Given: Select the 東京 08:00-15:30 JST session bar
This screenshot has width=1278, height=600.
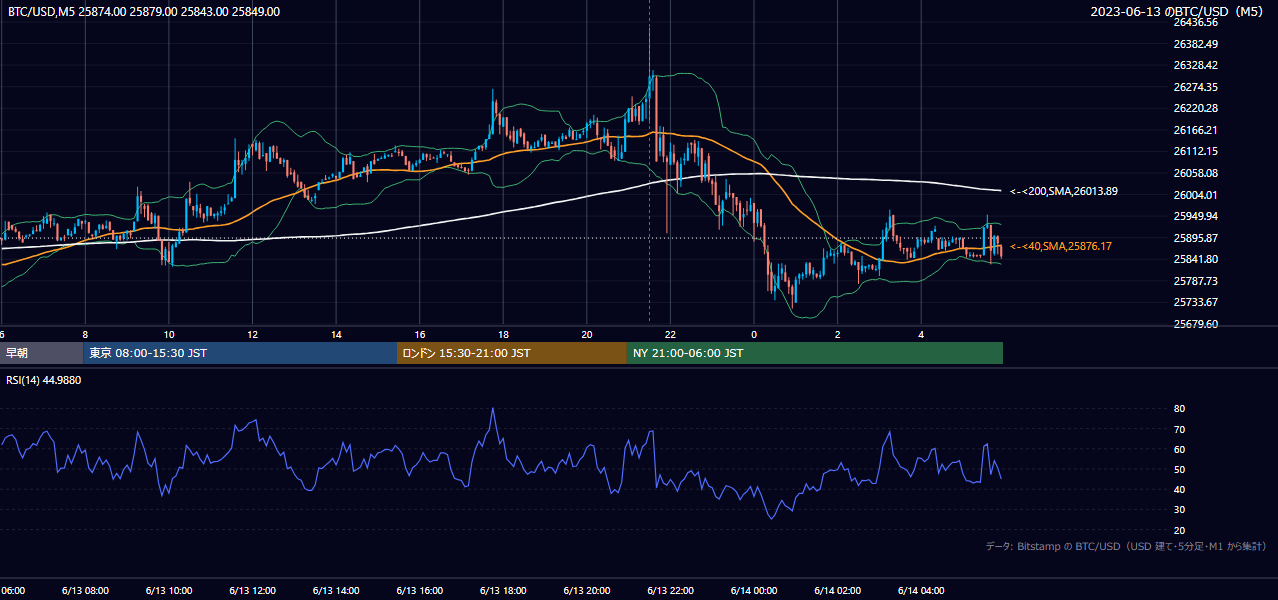Looking at the screenshot, I should click(240, 353).
